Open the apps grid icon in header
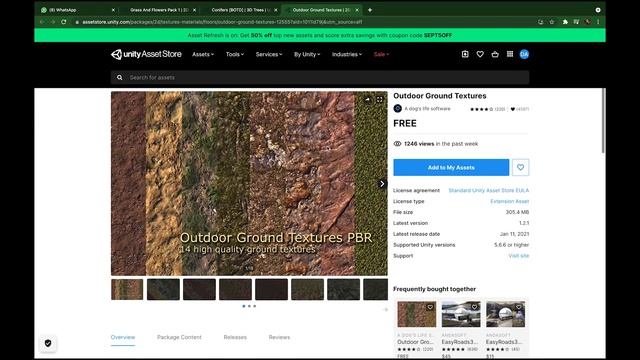Screen dimensions: 640x360 coord(510,54)
